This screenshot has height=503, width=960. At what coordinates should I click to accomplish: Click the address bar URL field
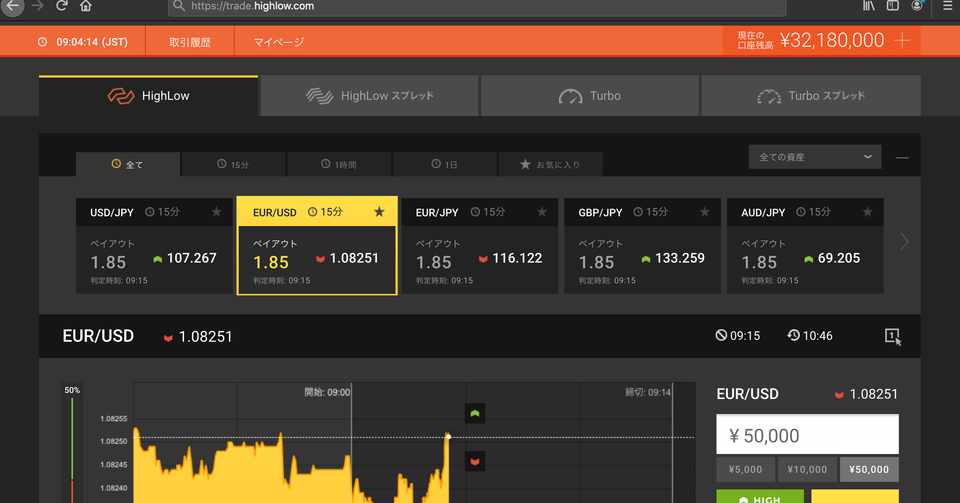477,6
